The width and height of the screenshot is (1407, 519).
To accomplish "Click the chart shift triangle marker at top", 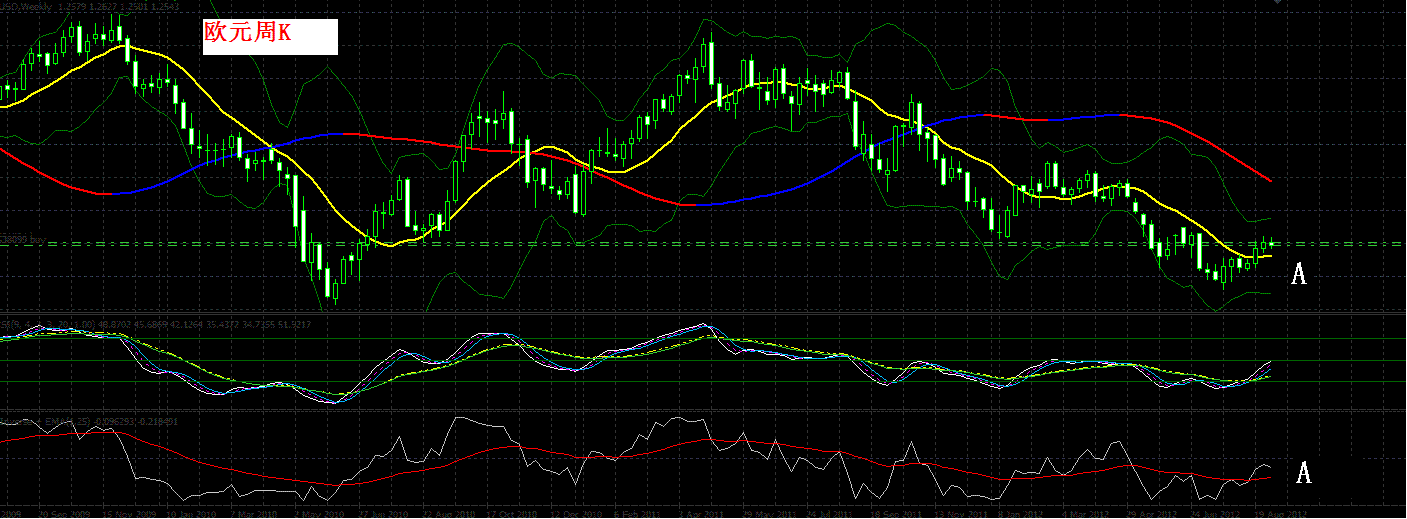I will click(1276, 3).
